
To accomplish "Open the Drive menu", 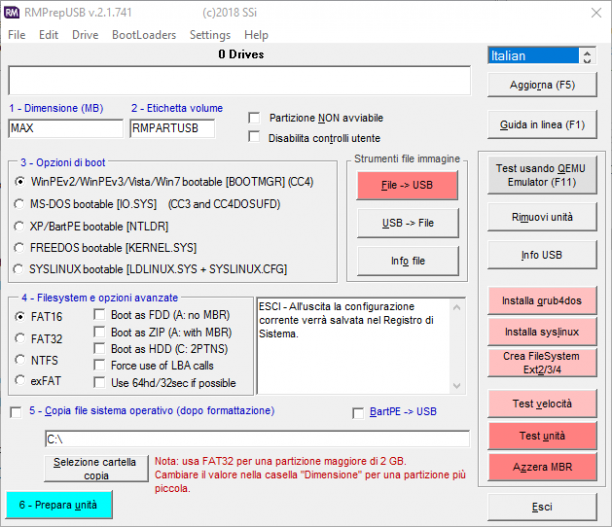I will 85,35.
